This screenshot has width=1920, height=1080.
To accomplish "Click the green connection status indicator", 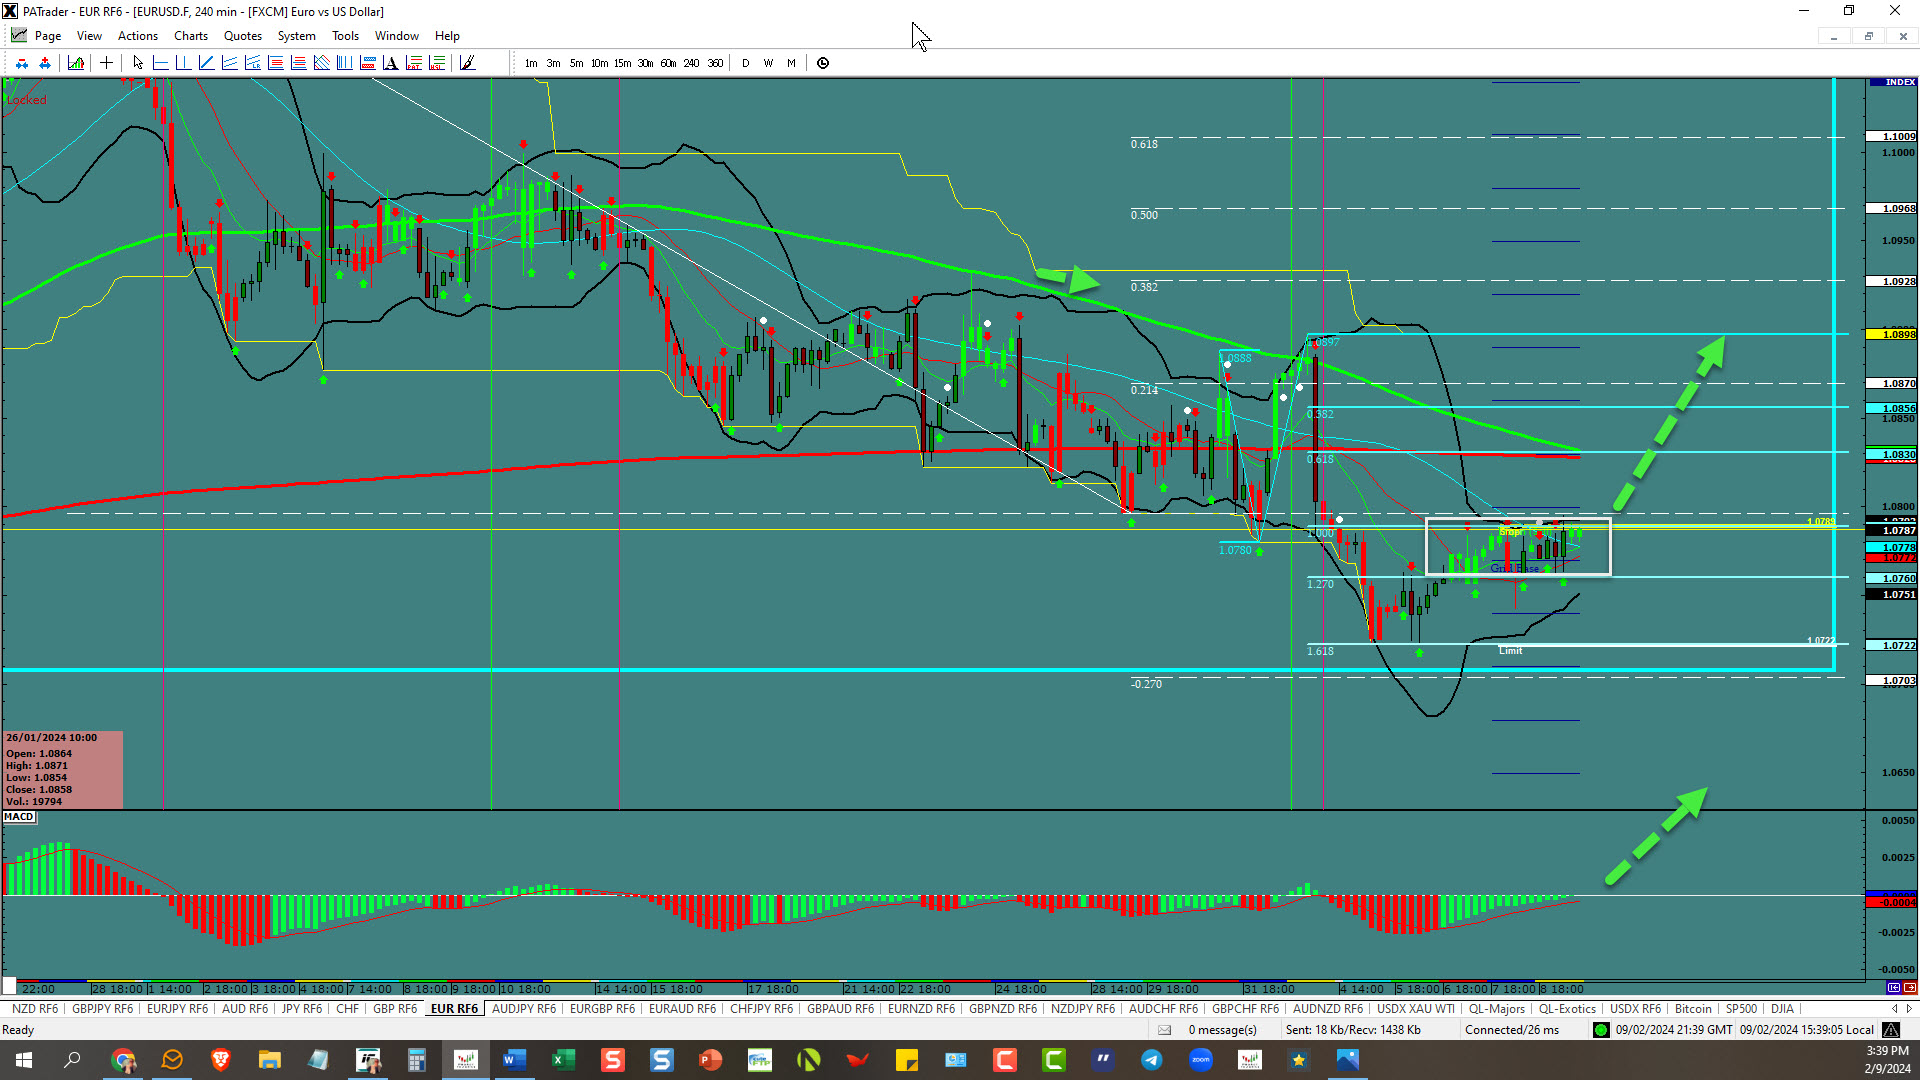I will tap(1600, 1030).
